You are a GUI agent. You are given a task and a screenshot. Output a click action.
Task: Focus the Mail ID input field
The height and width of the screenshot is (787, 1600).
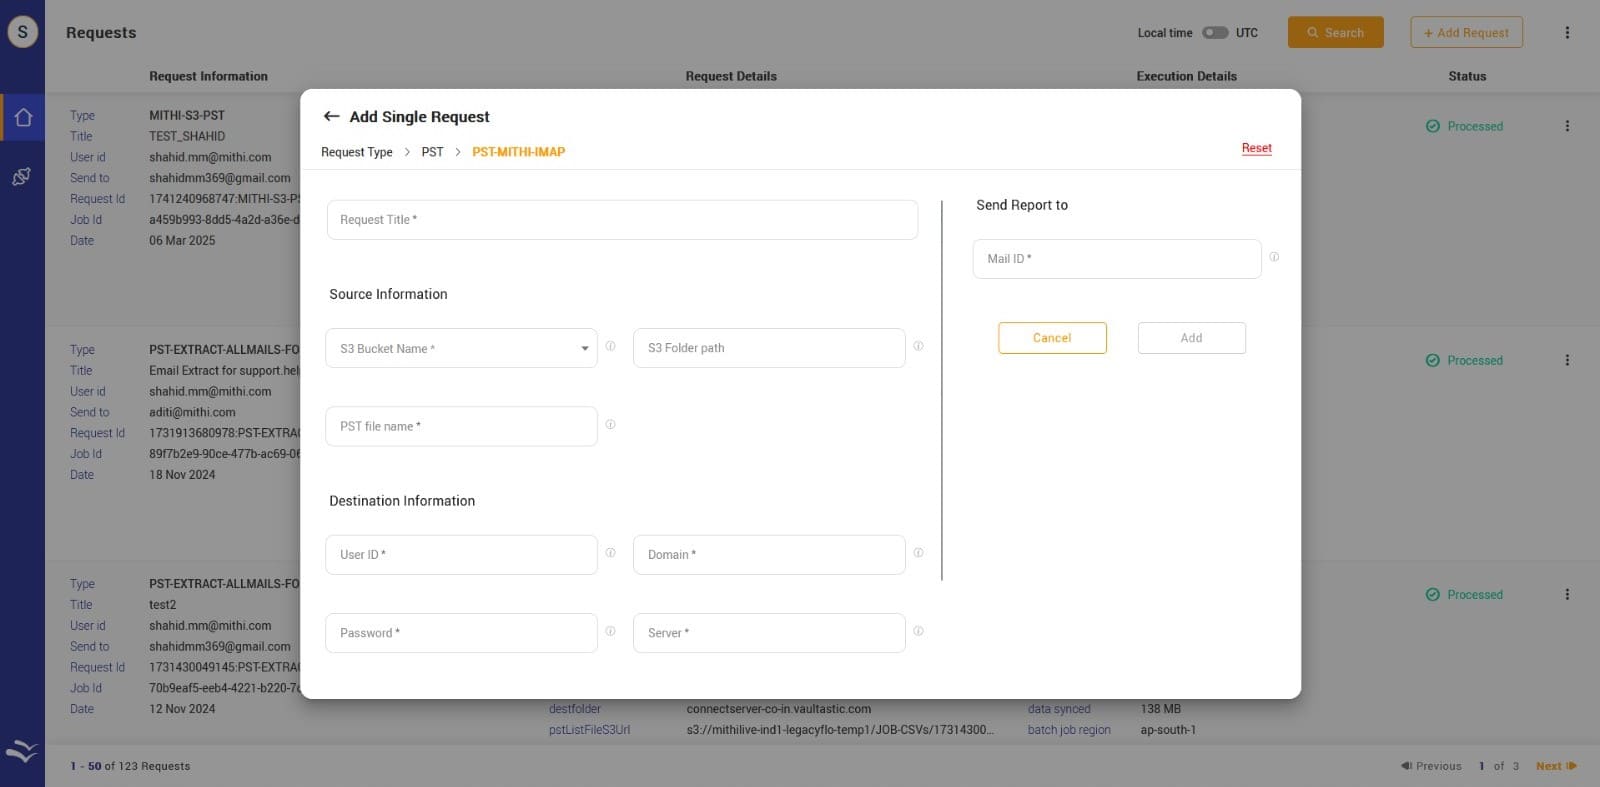tap(1116, 259)
